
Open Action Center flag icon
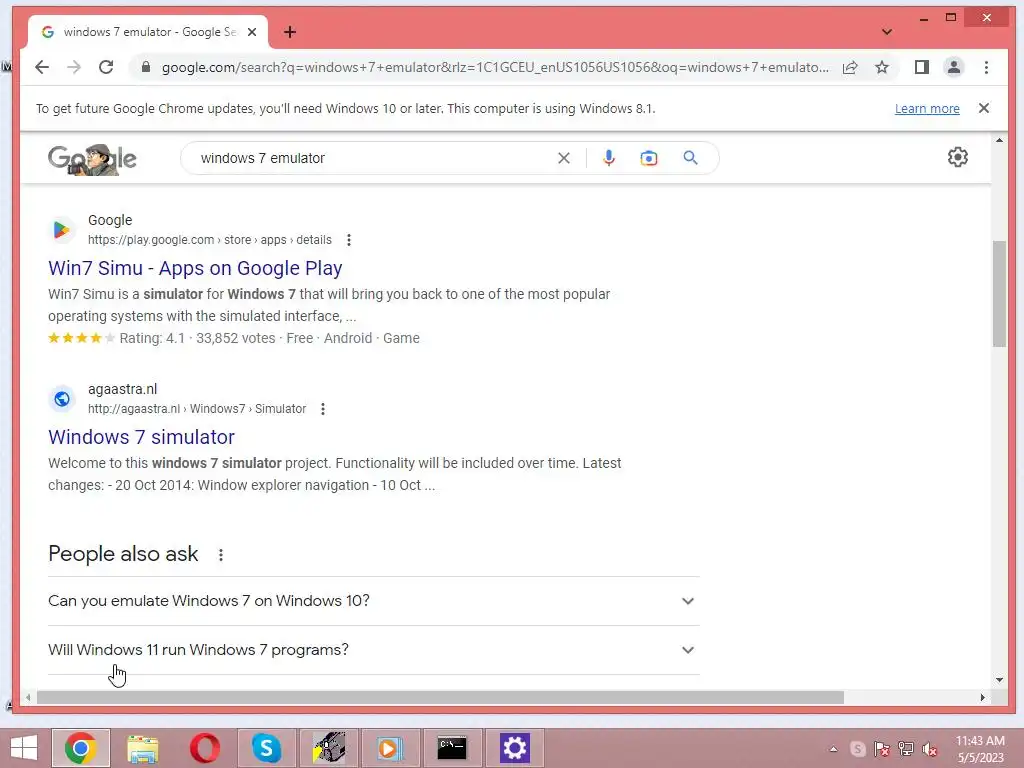[882, 749]
